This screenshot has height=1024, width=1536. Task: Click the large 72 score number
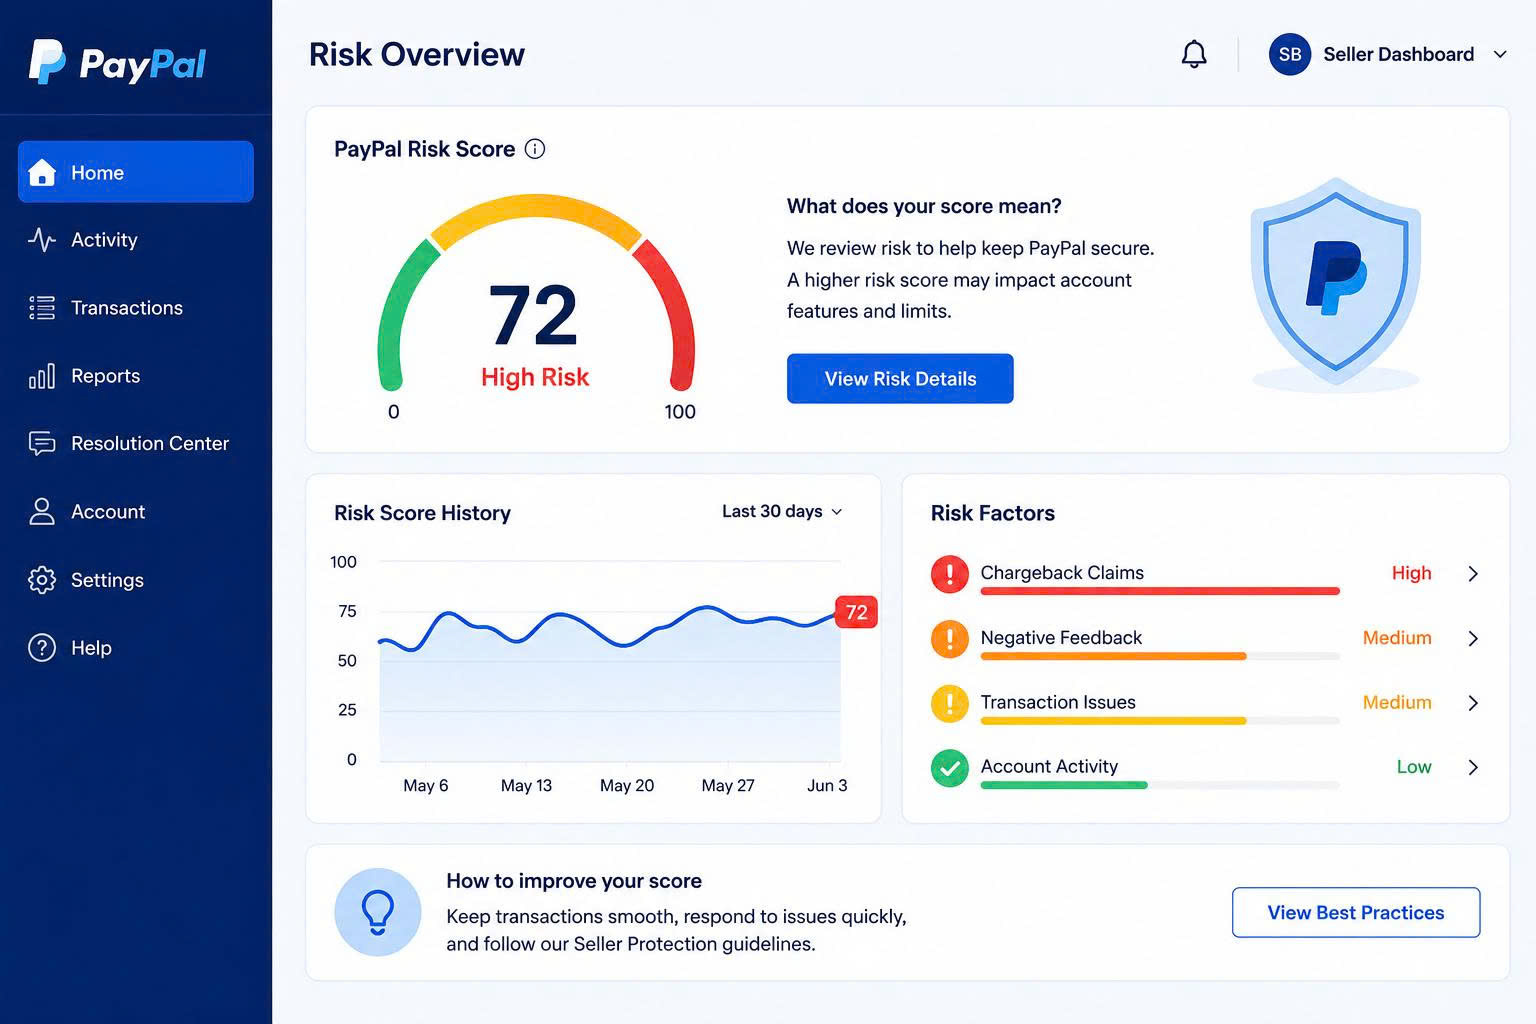coord(533,315)
